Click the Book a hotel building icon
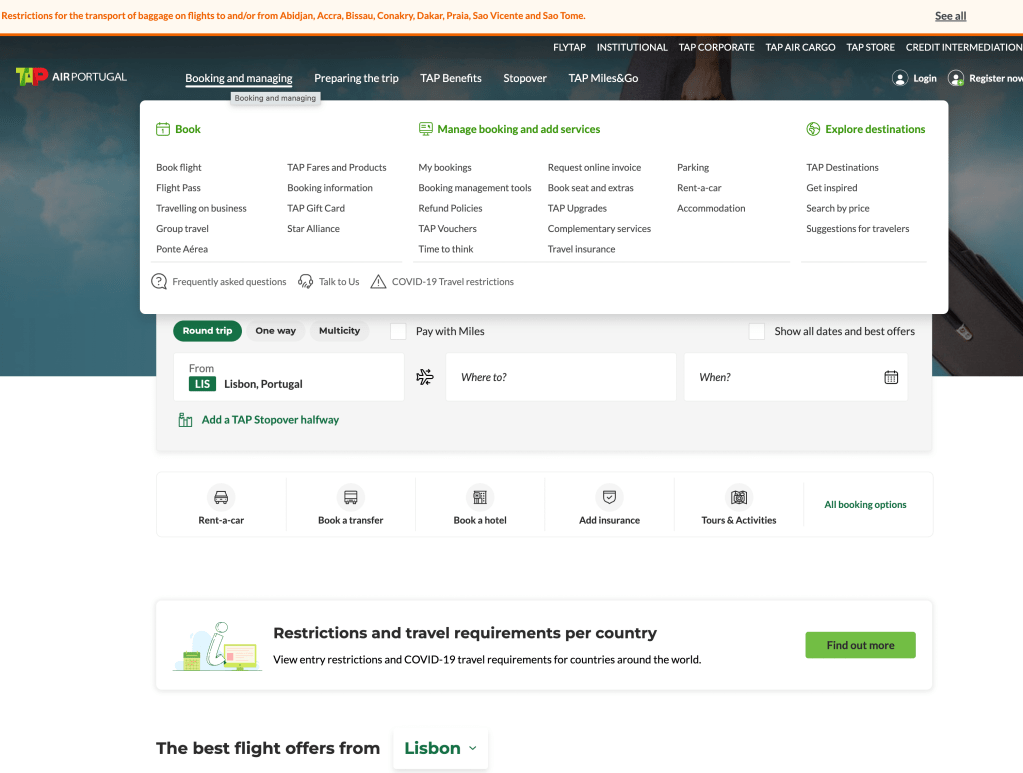This screenshot has width=1023, height=773. [x=480, y=497]
